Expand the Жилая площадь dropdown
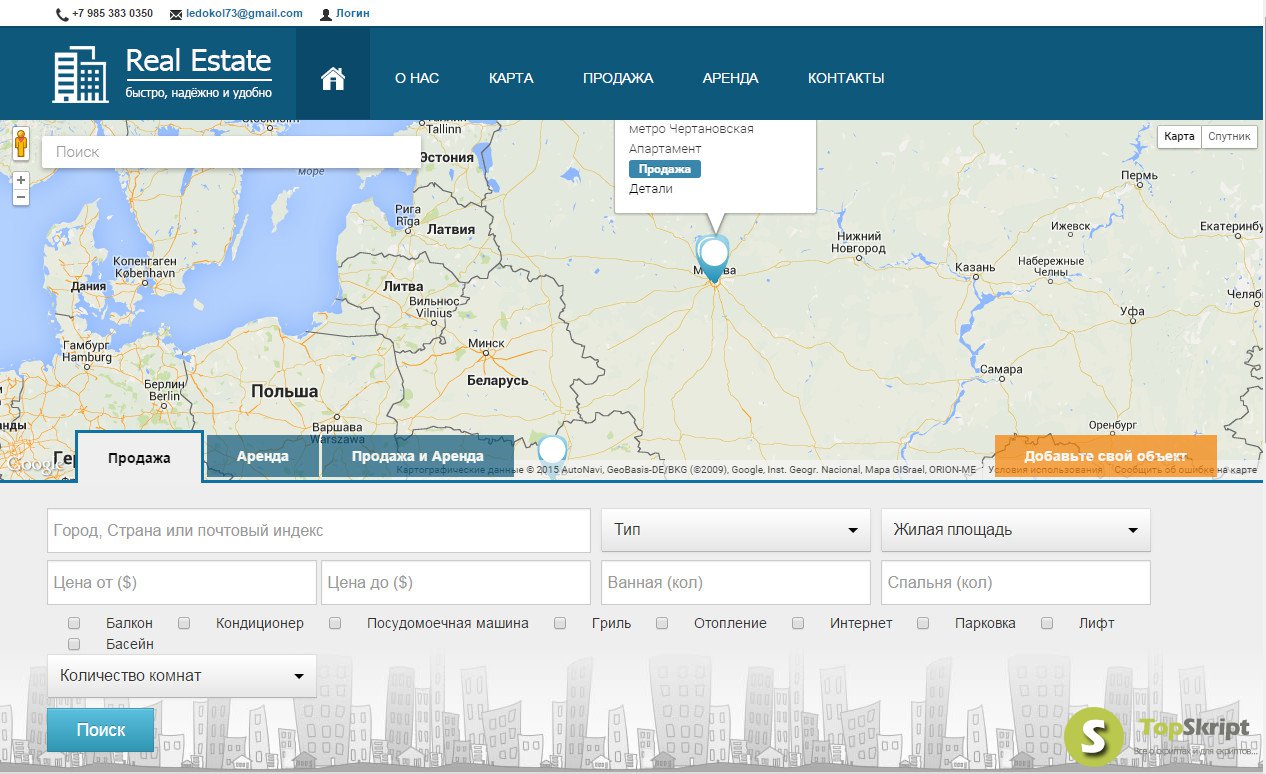This screenshot has width=1266, height=774. (x=1016, y=530)
